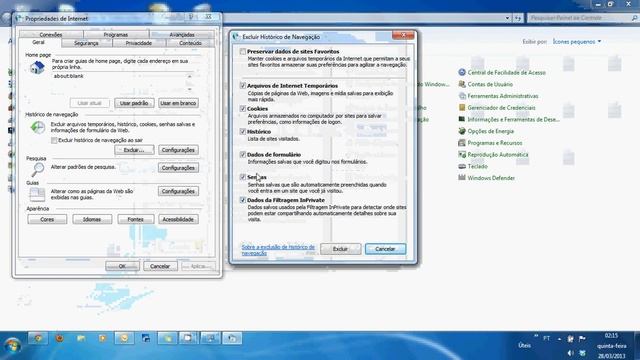
Task: Check Preservar dados de sites Favoritos
Action: click(x=243, y=51)
